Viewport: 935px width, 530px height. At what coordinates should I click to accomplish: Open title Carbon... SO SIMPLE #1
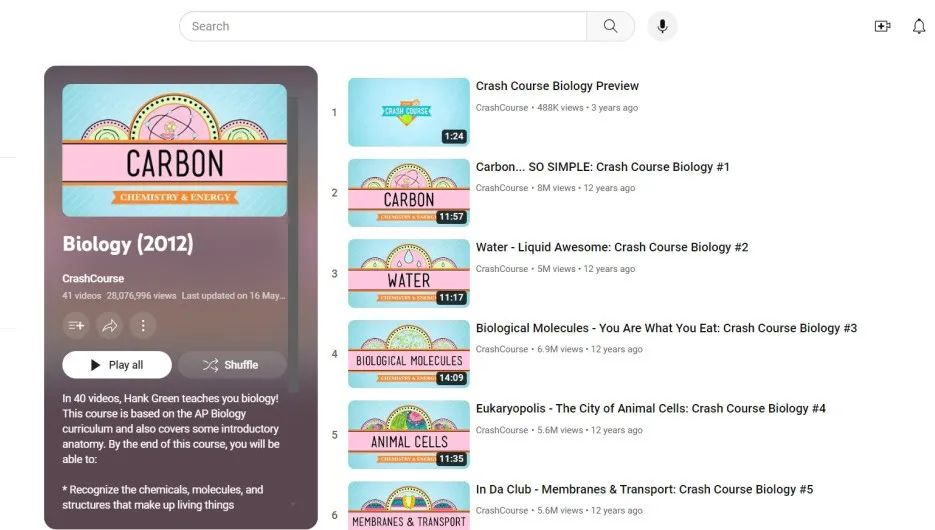tap(602, 167)
